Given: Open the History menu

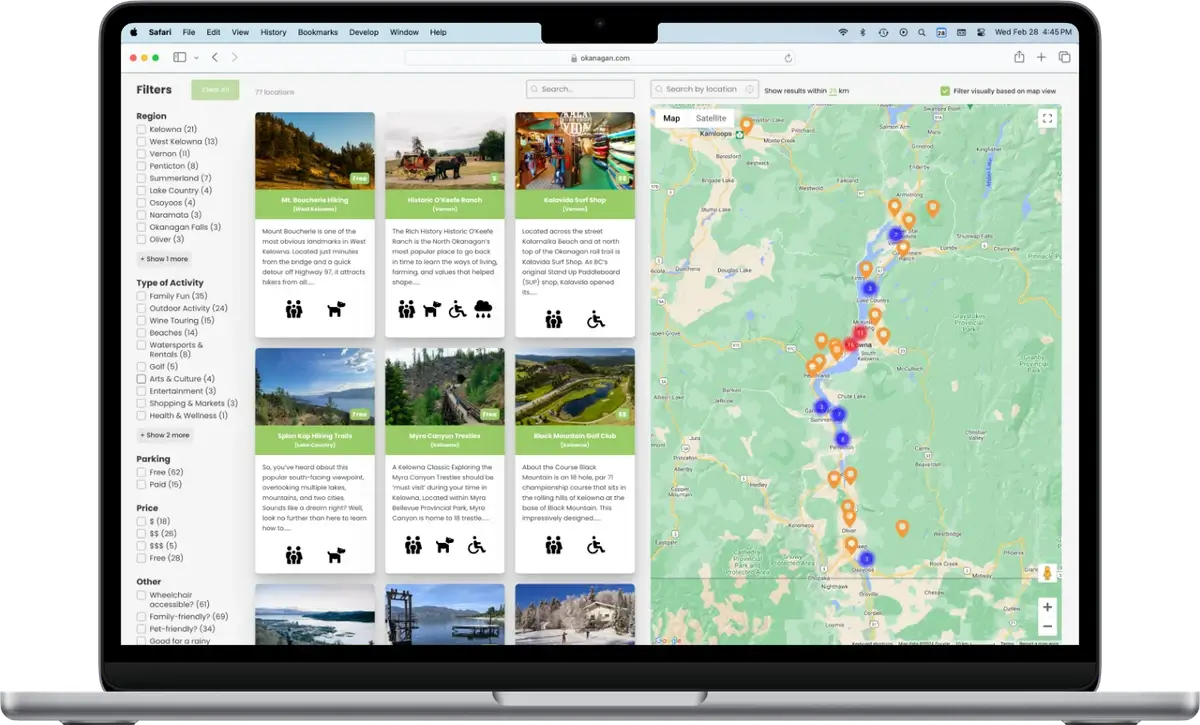Looking at the screenshot, I should tap(273, 32).
